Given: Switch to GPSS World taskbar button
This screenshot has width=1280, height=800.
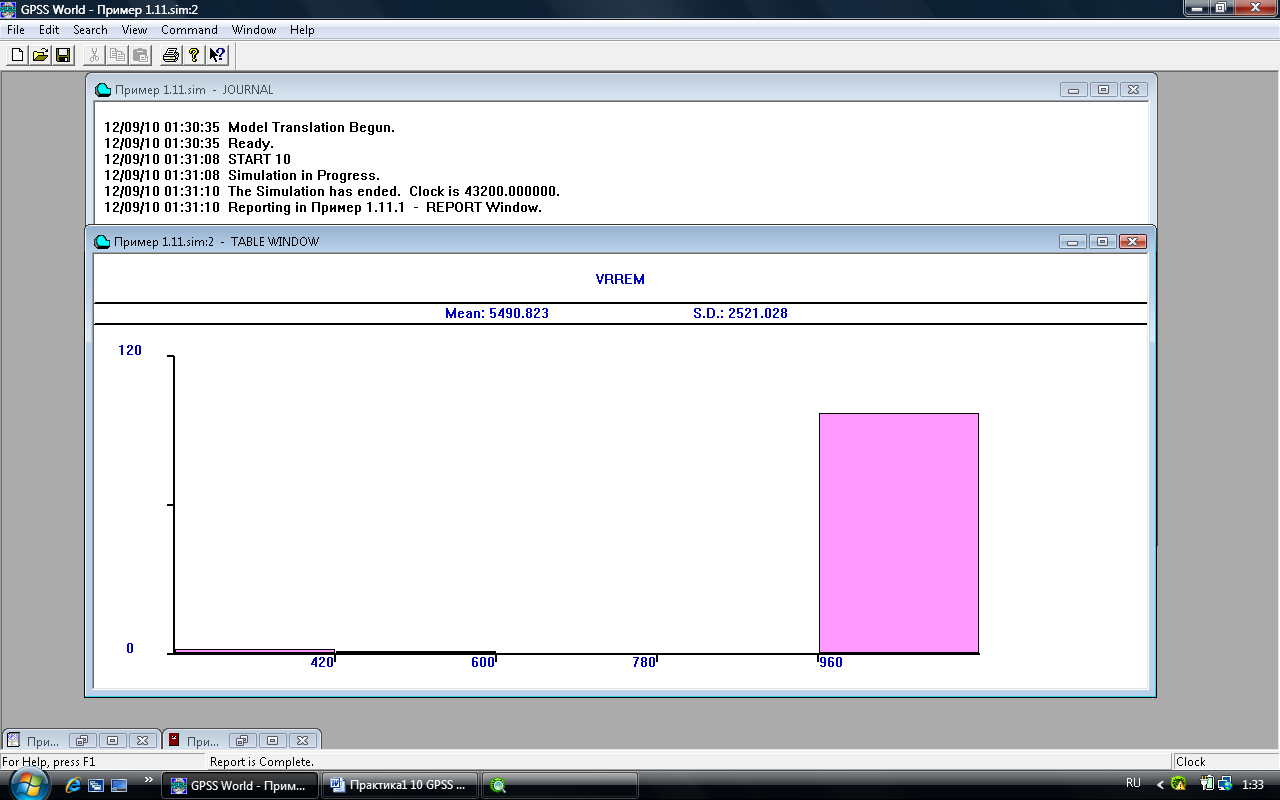Looking at the screenshot, I should [240, 785].
